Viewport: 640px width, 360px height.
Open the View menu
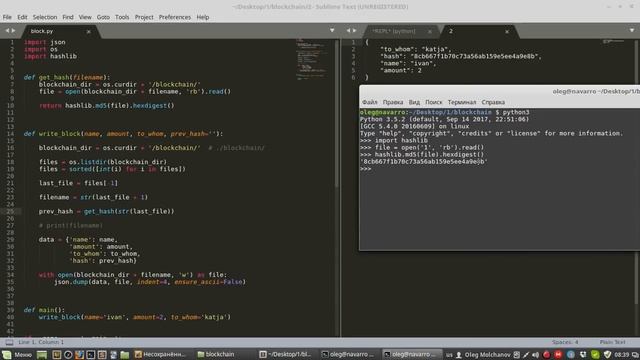click(85, 17)
